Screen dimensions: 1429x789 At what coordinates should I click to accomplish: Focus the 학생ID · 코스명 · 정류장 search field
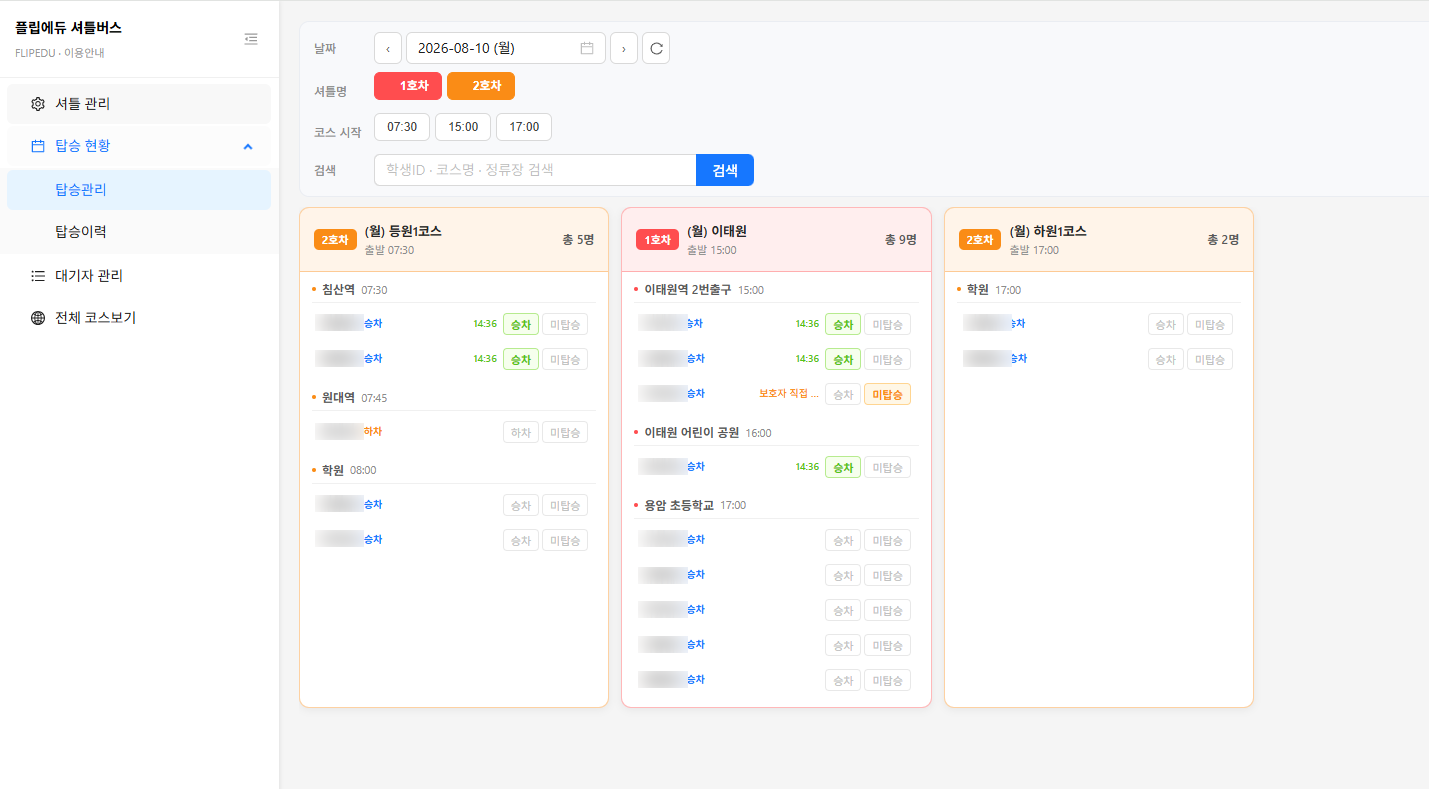pos(535,170)
